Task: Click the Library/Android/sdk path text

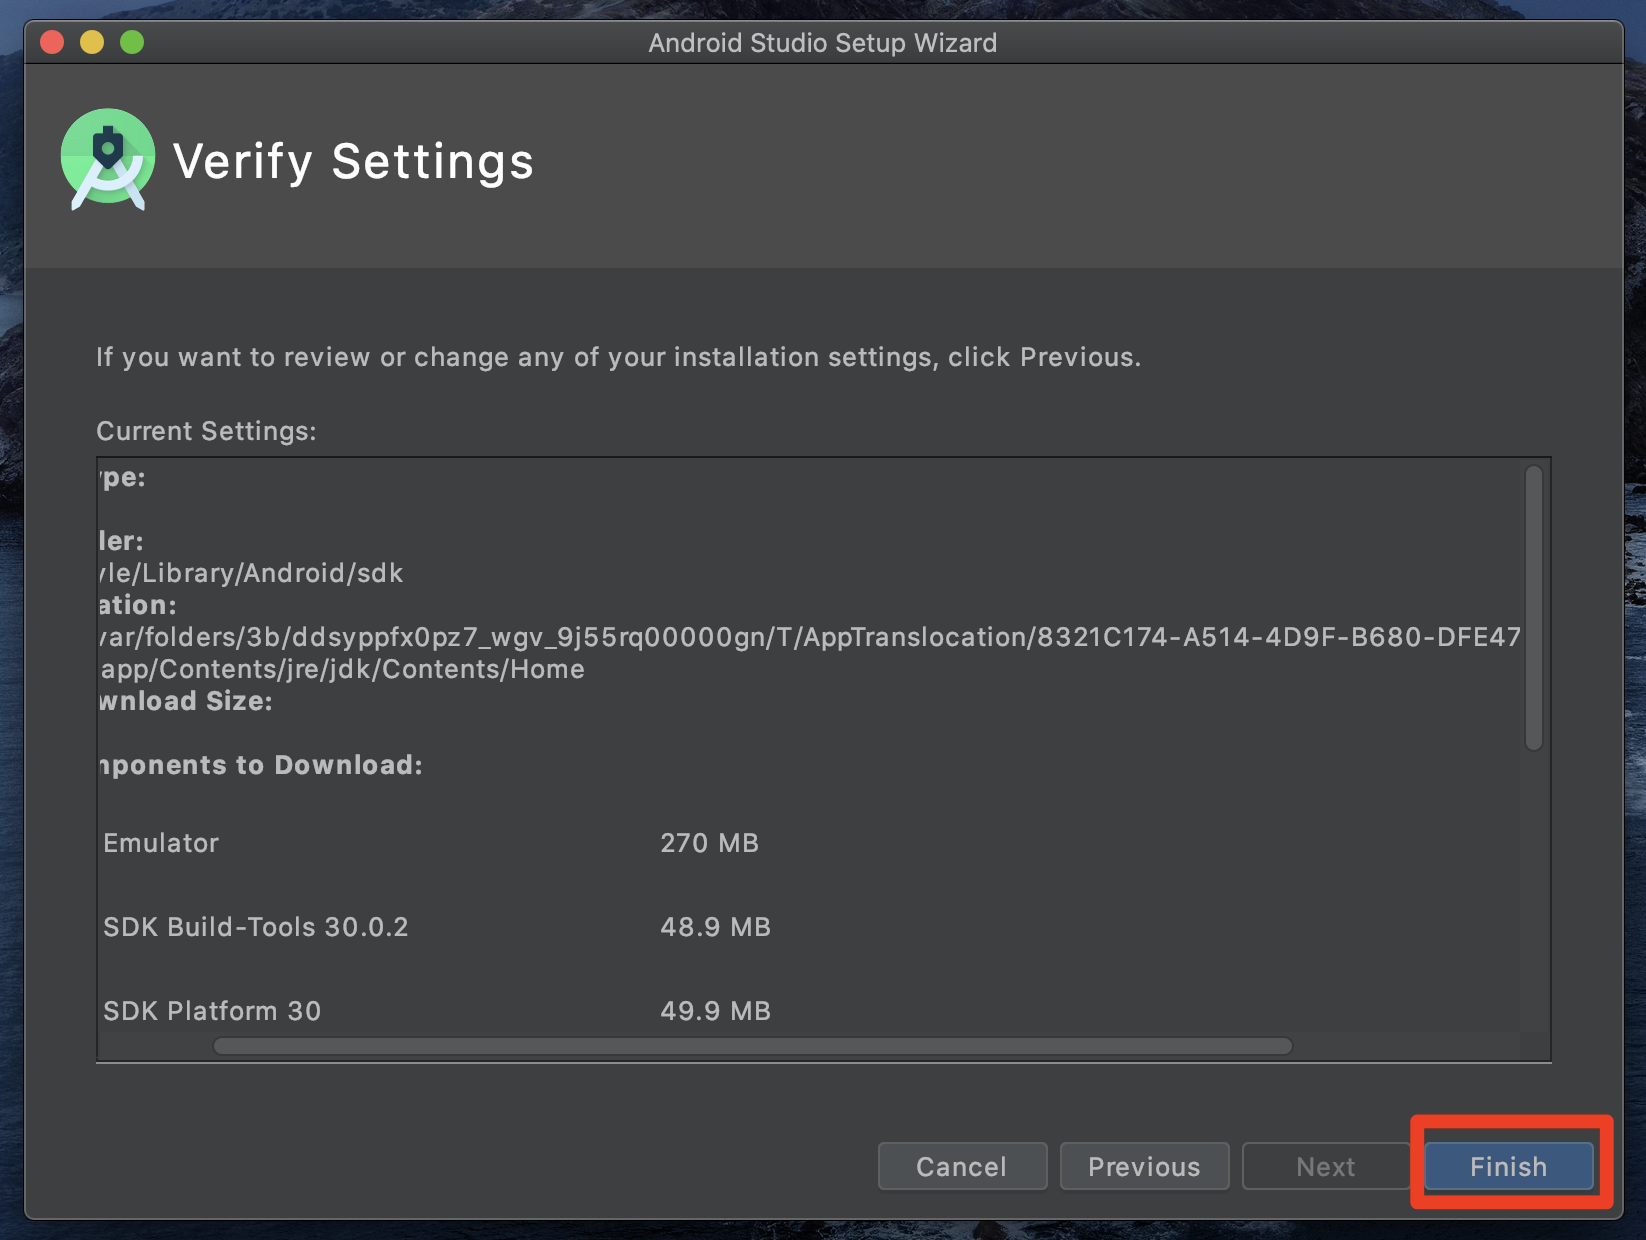Action: tap(251, 573)
